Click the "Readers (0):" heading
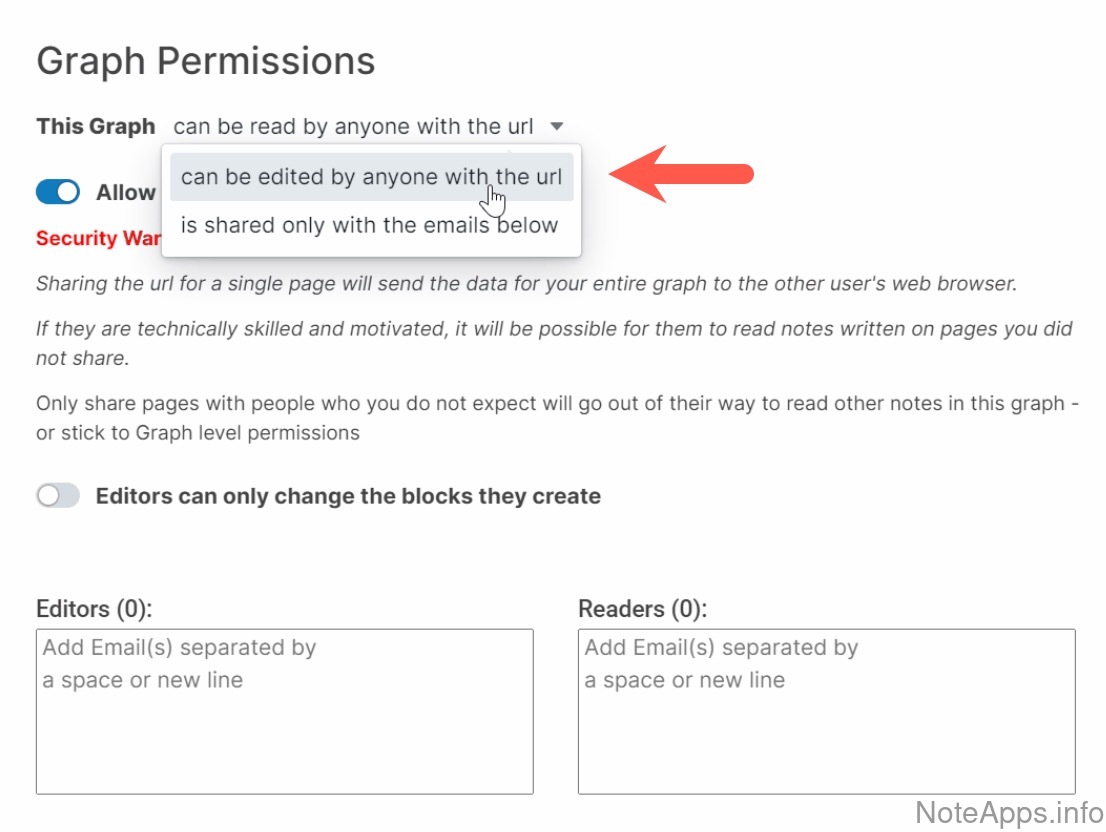The image size is (1106, 832). coord(642,609)
